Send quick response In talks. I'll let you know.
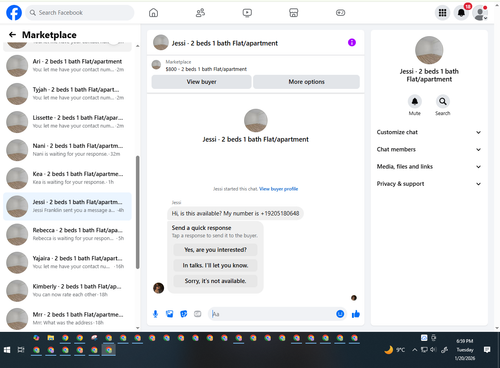 click(x=215, y=265)
